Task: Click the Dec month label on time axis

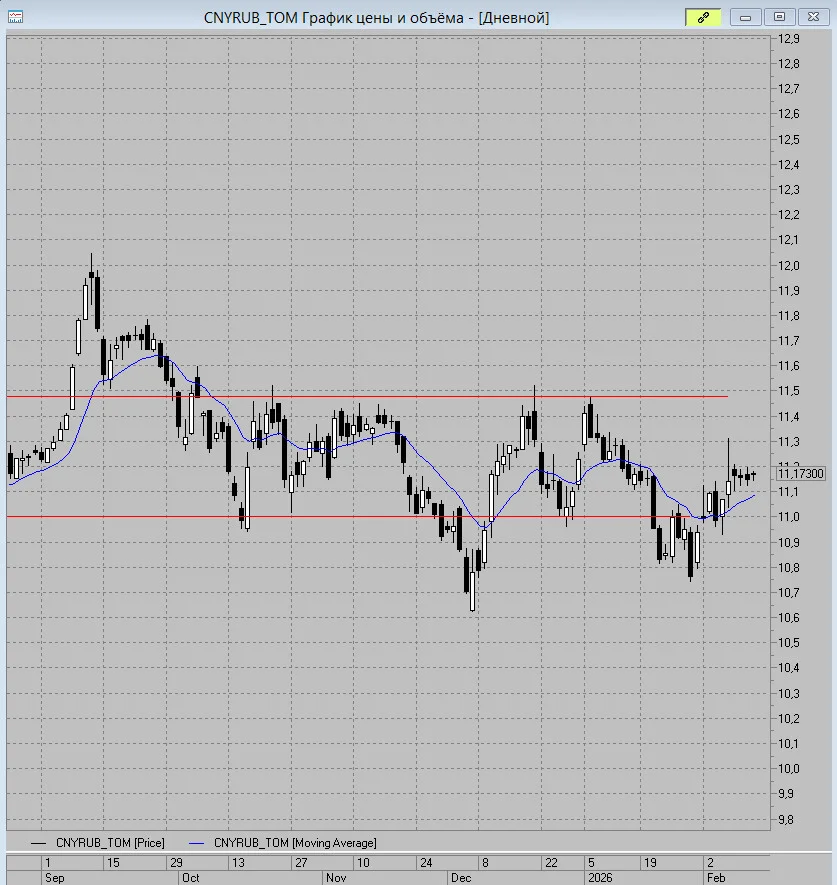Action: 461,878
